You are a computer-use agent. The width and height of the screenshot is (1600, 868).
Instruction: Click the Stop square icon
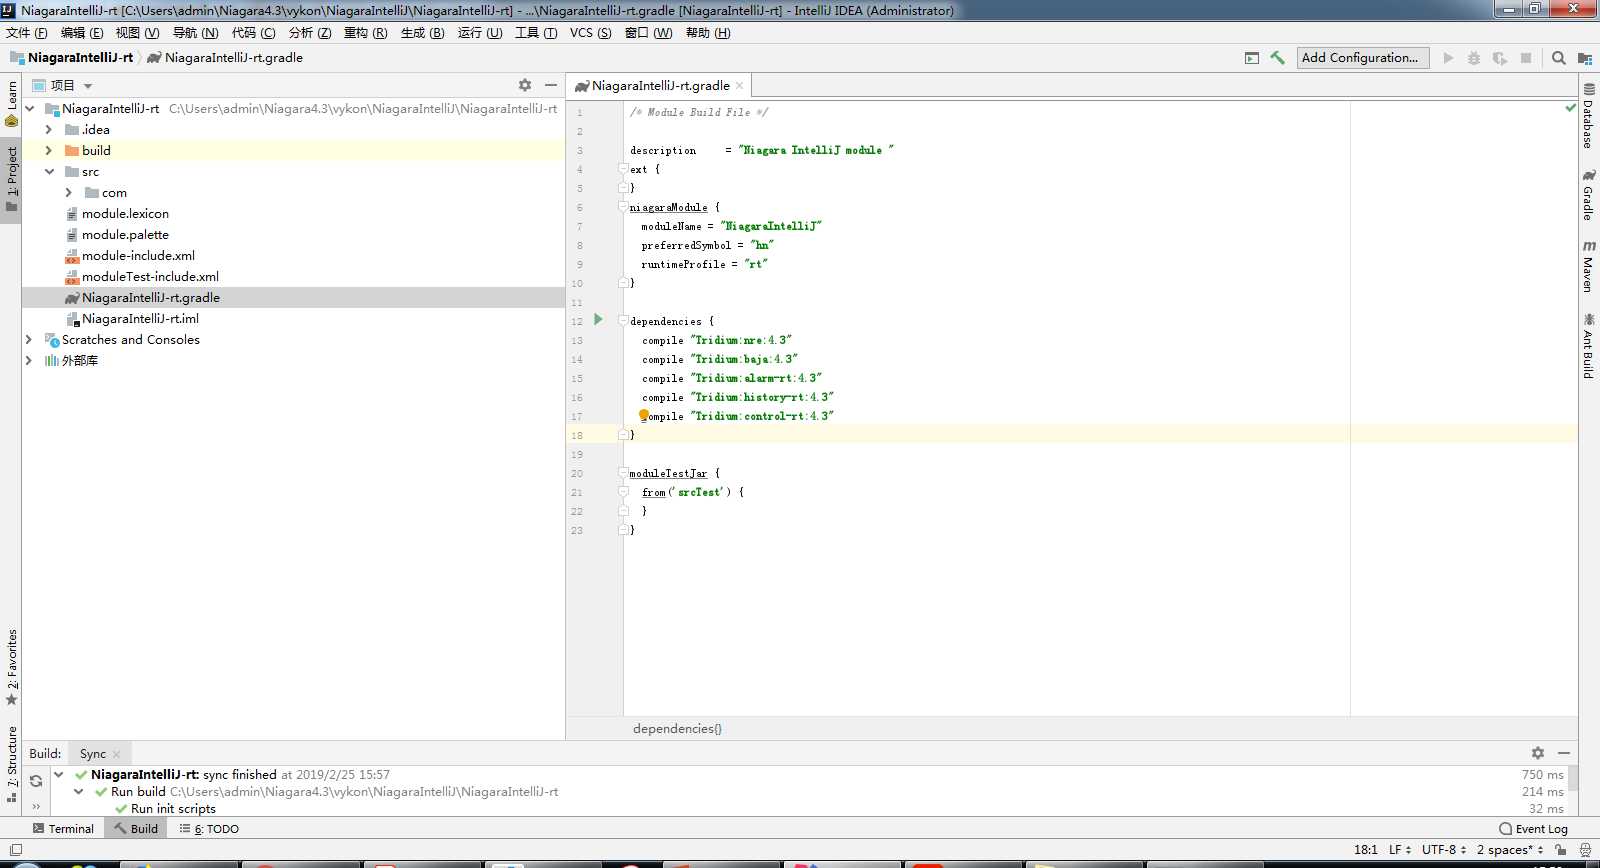[1526, 58]
